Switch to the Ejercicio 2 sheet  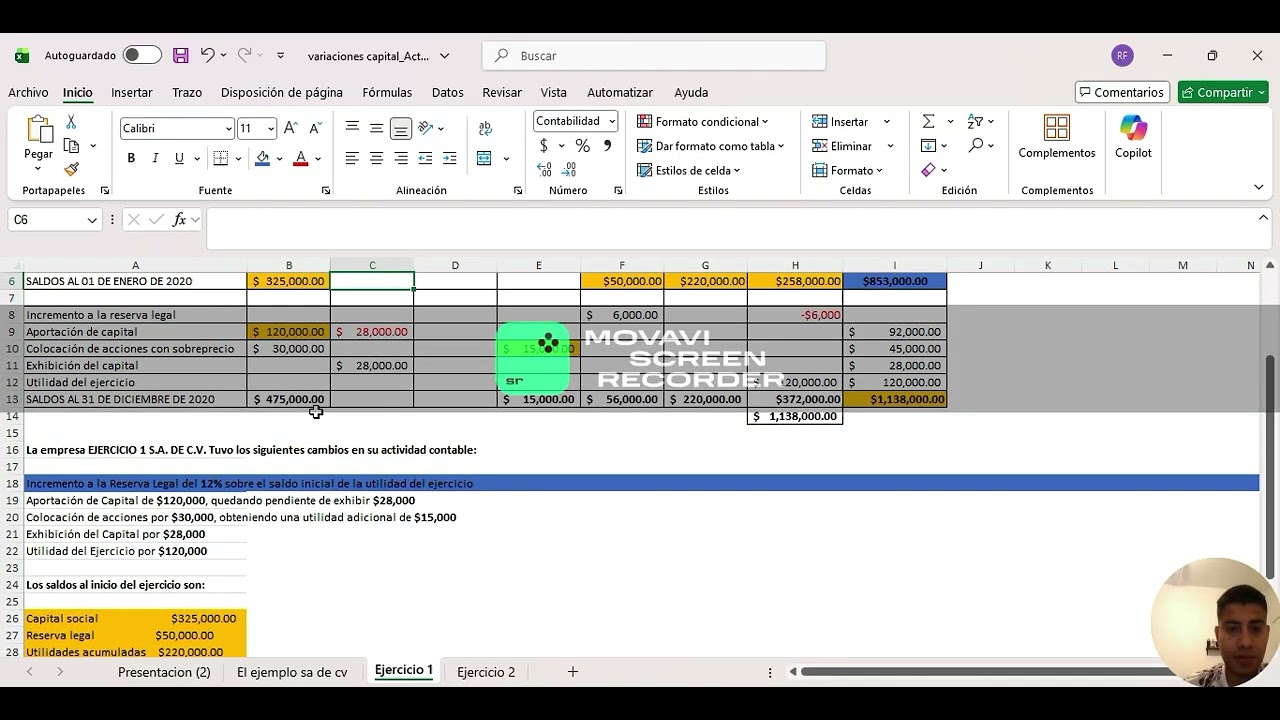pos(486,672)
